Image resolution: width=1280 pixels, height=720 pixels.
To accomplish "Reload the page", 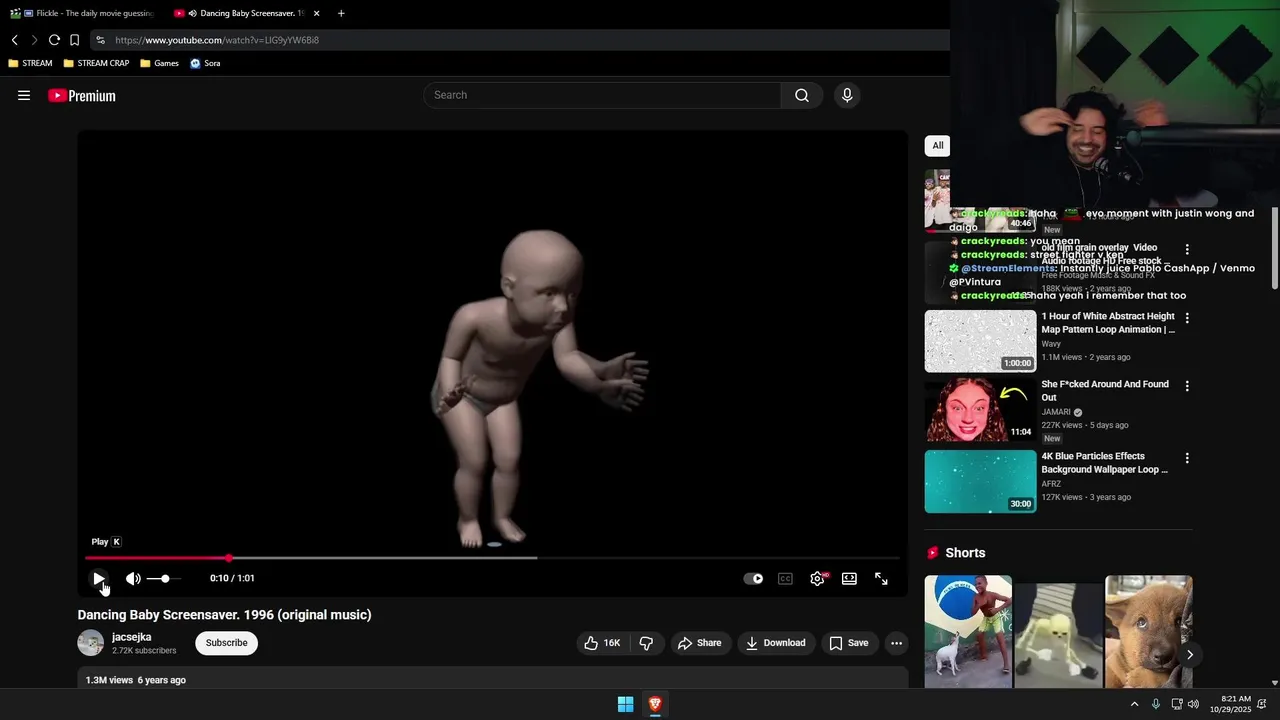I will pos(54,40).
